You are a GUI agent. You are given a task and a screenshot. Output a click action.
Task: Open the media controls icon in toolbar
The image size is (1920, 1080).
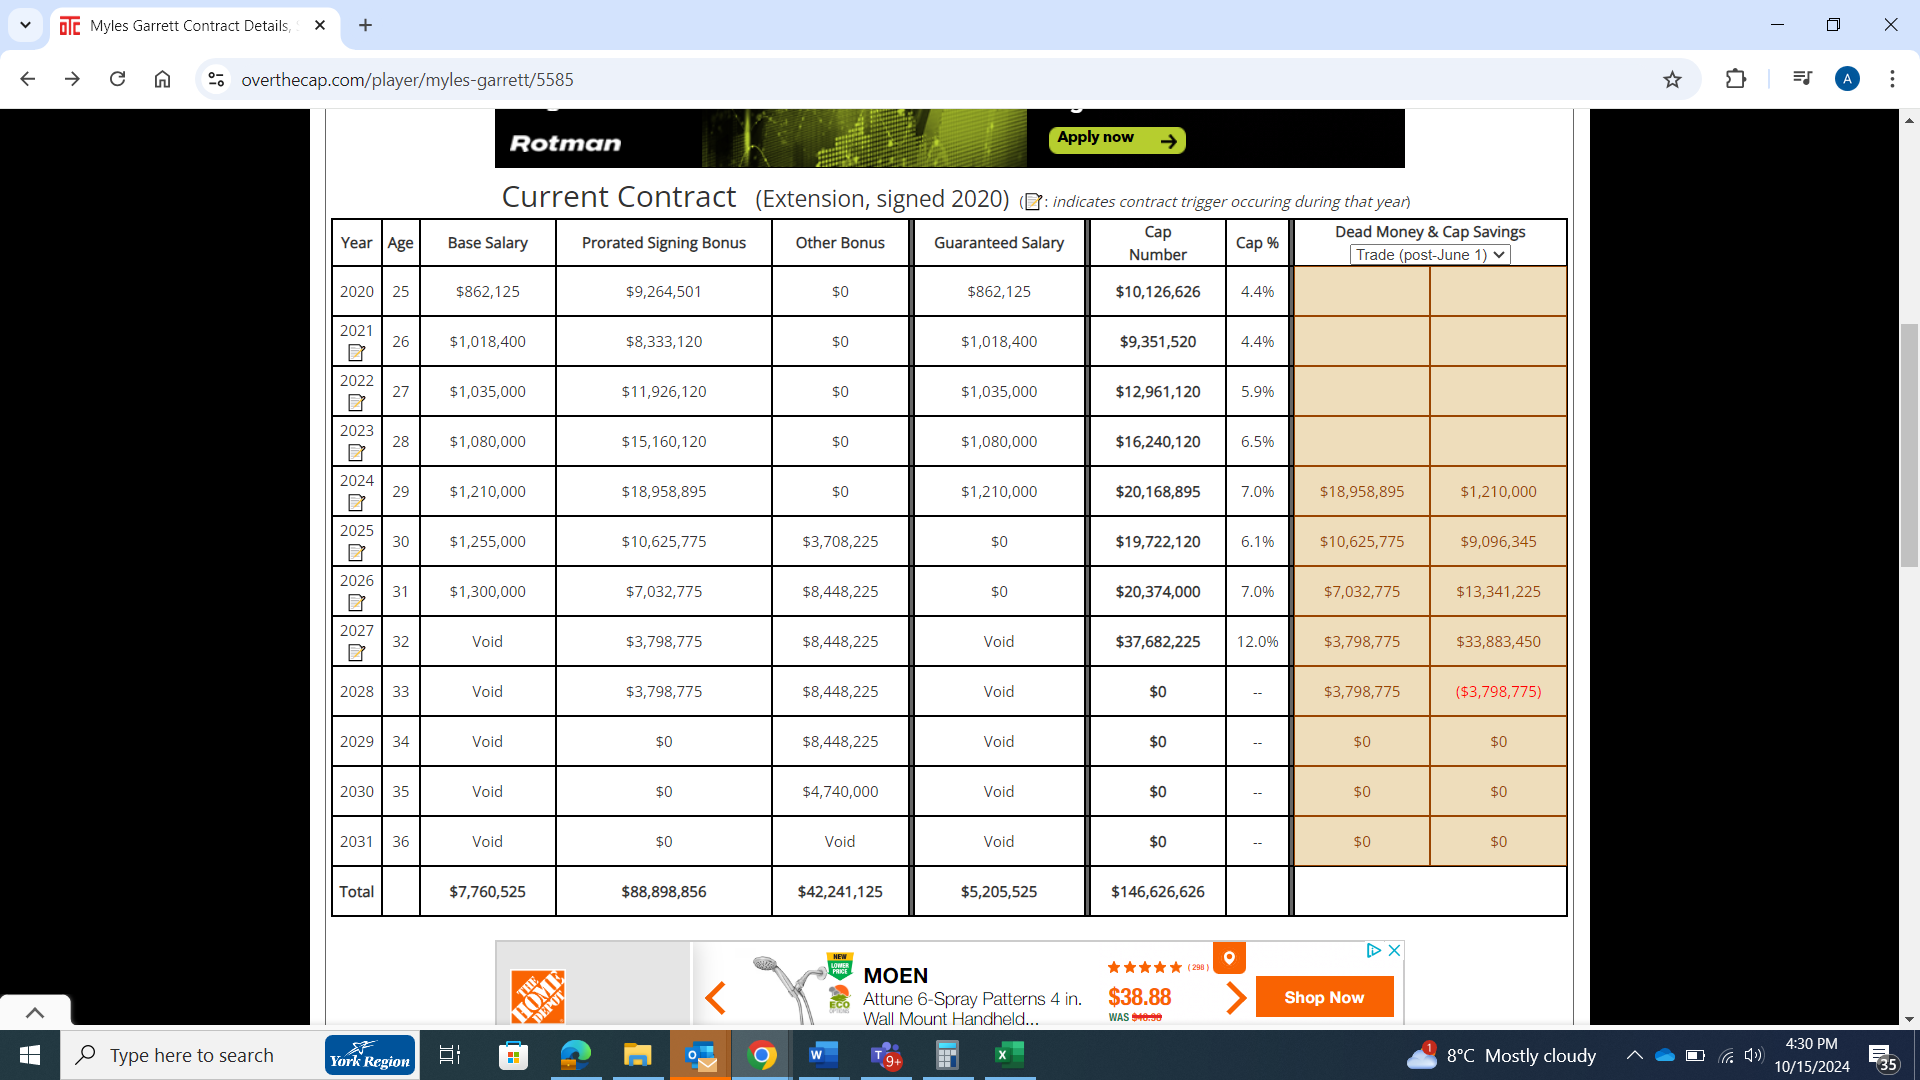(x=1802, y=79)
